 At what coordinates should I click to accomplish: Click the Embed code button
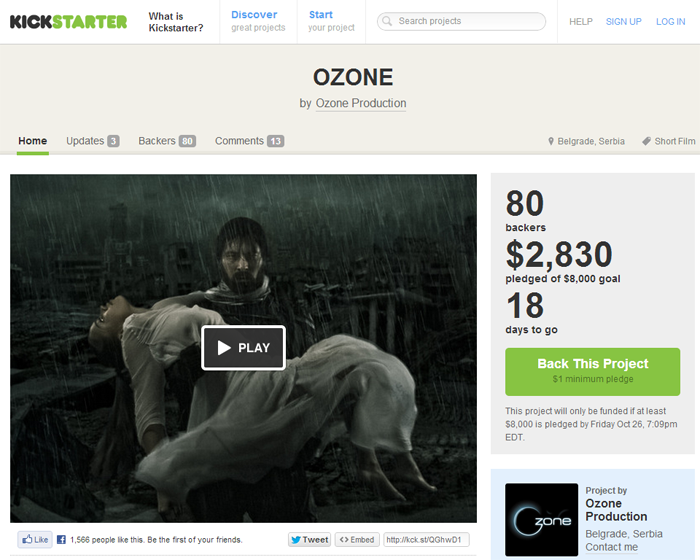tap(357, 539)
